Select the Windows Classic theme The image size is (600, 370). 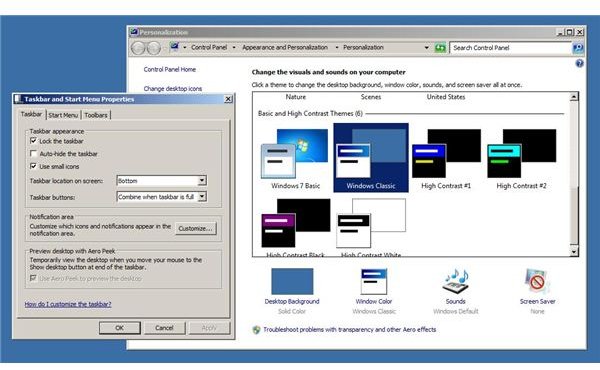(x=371, y=158)
